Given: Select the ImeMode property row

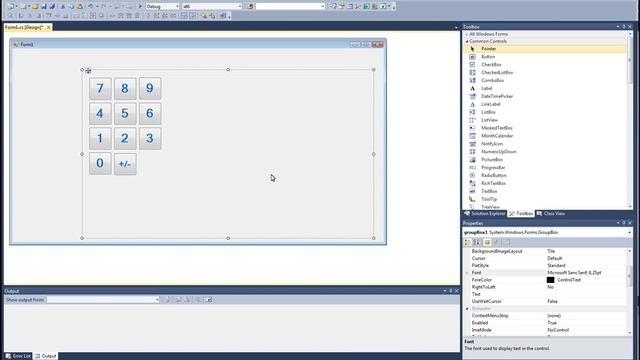Looking at the screenshot, I should click(x=546, y=330).
